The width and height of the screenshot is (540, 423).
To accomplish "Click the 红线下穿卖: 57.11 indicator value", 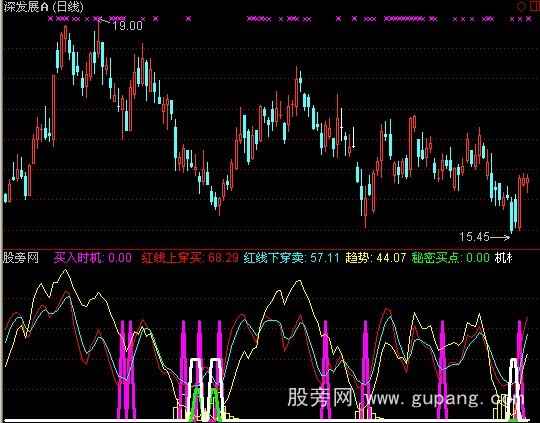I will coord(291,258).
